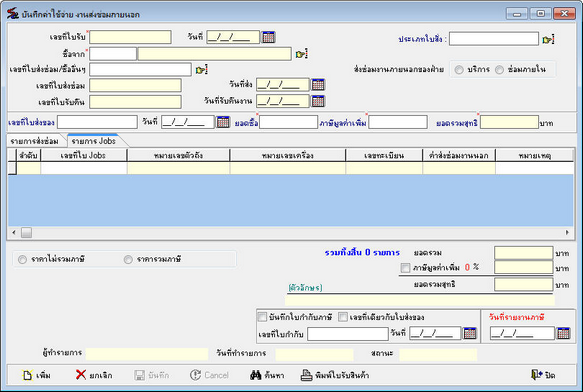Viewport: 583px width, 392px height.
Task: Open calendar for วันที่ส่ง date
Action: [x=318, y=85]
